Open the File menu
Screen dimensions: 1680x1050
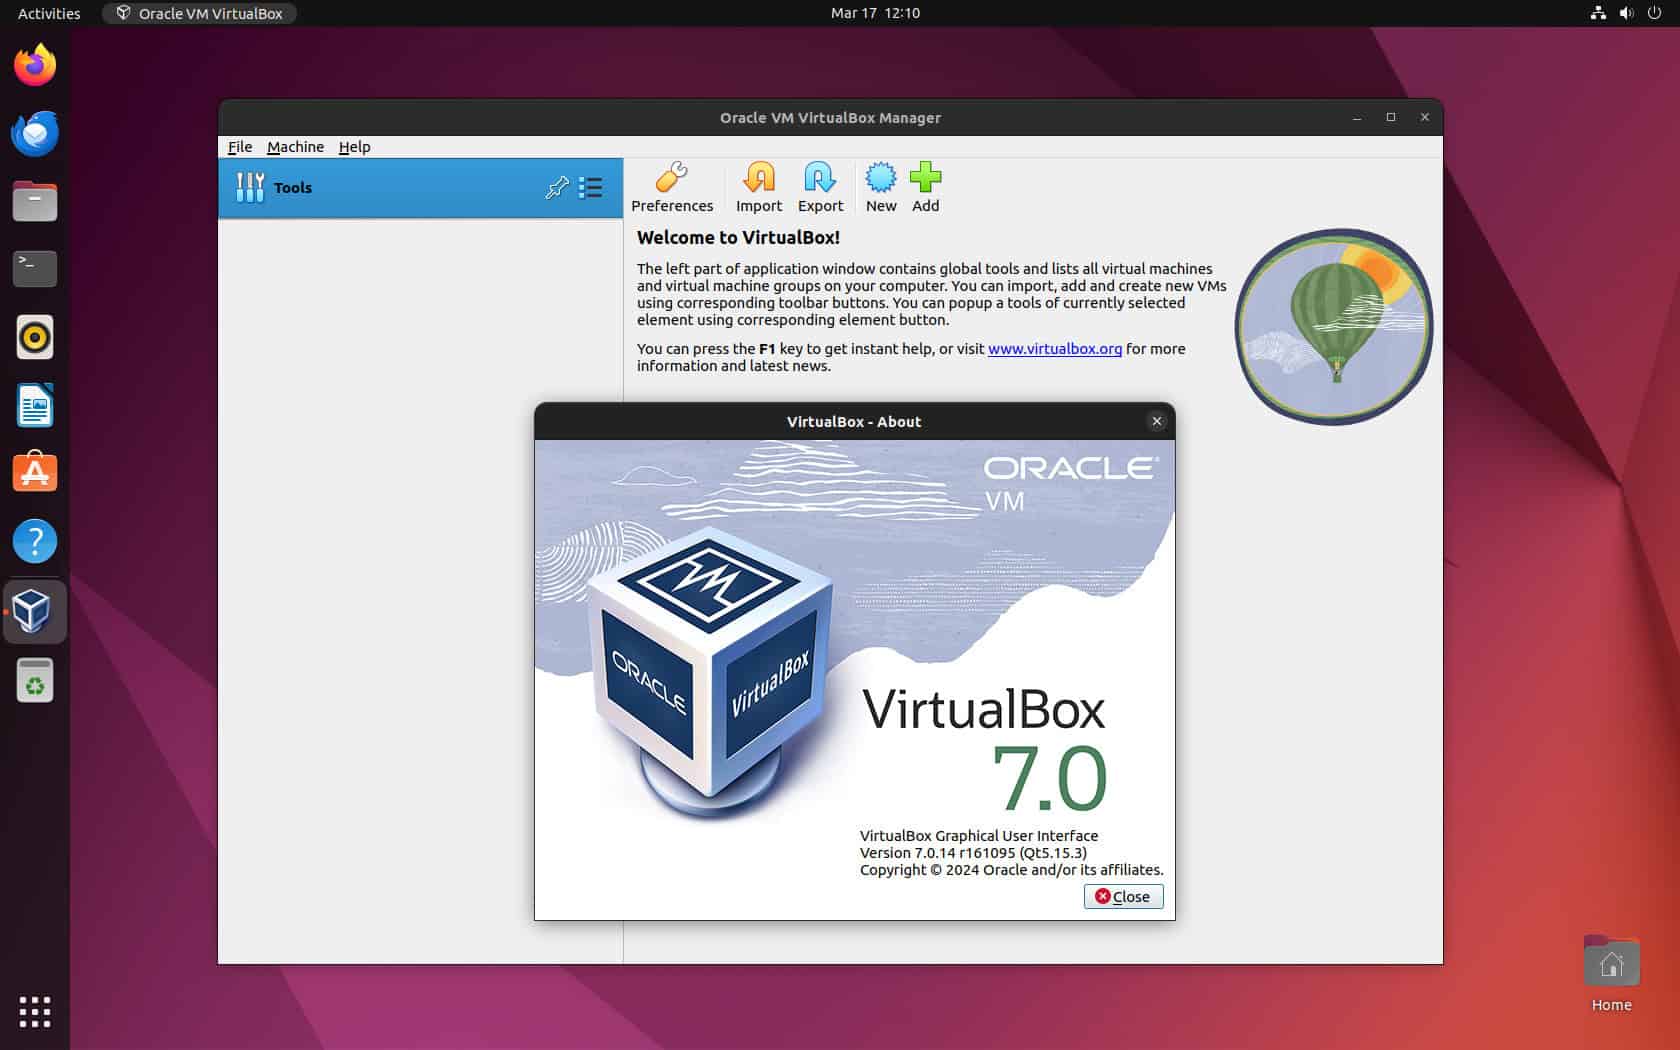(239, 146)
